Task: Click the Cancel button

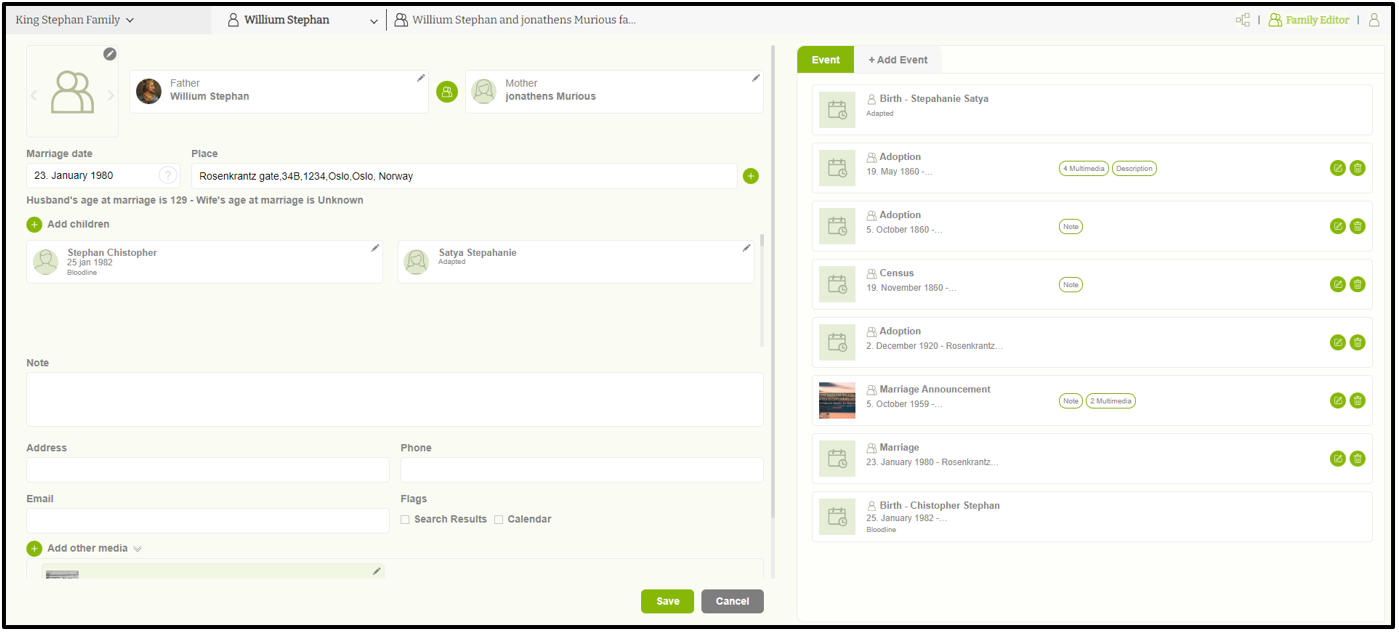Action: 732,601
